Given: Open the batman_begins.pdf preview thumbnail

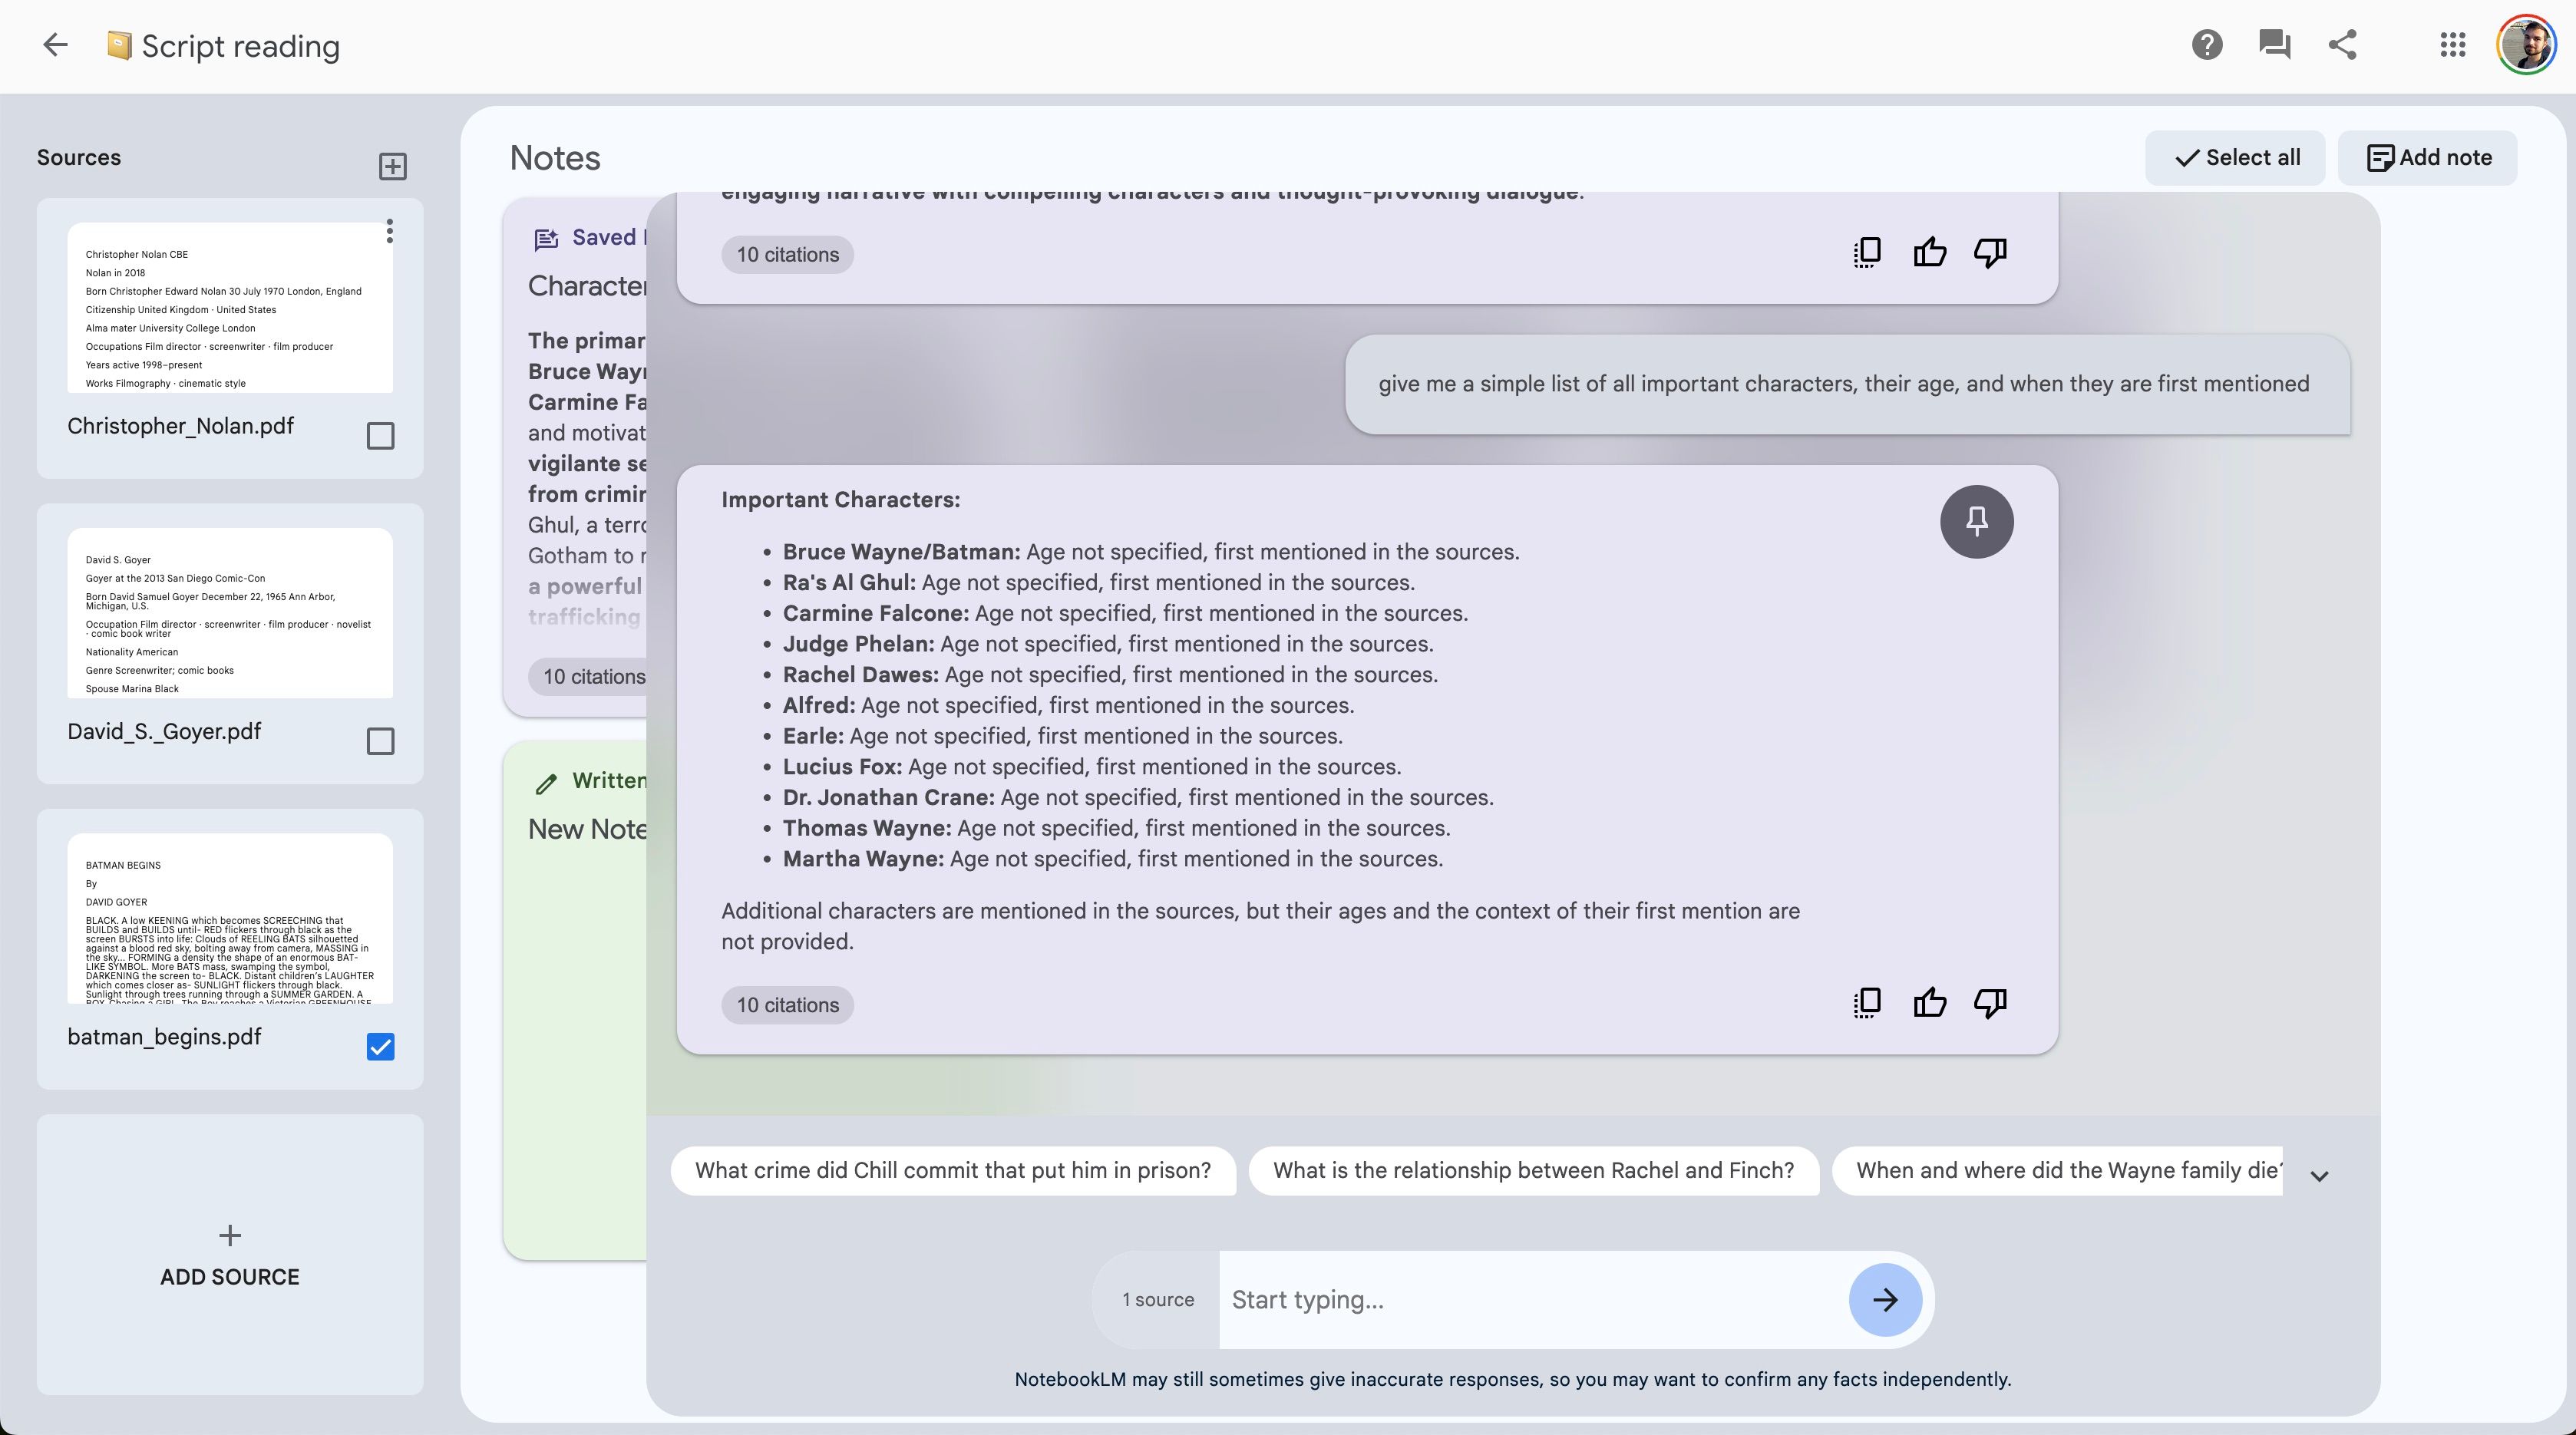Looking at the screenshot, I should (x=230, y=918).
